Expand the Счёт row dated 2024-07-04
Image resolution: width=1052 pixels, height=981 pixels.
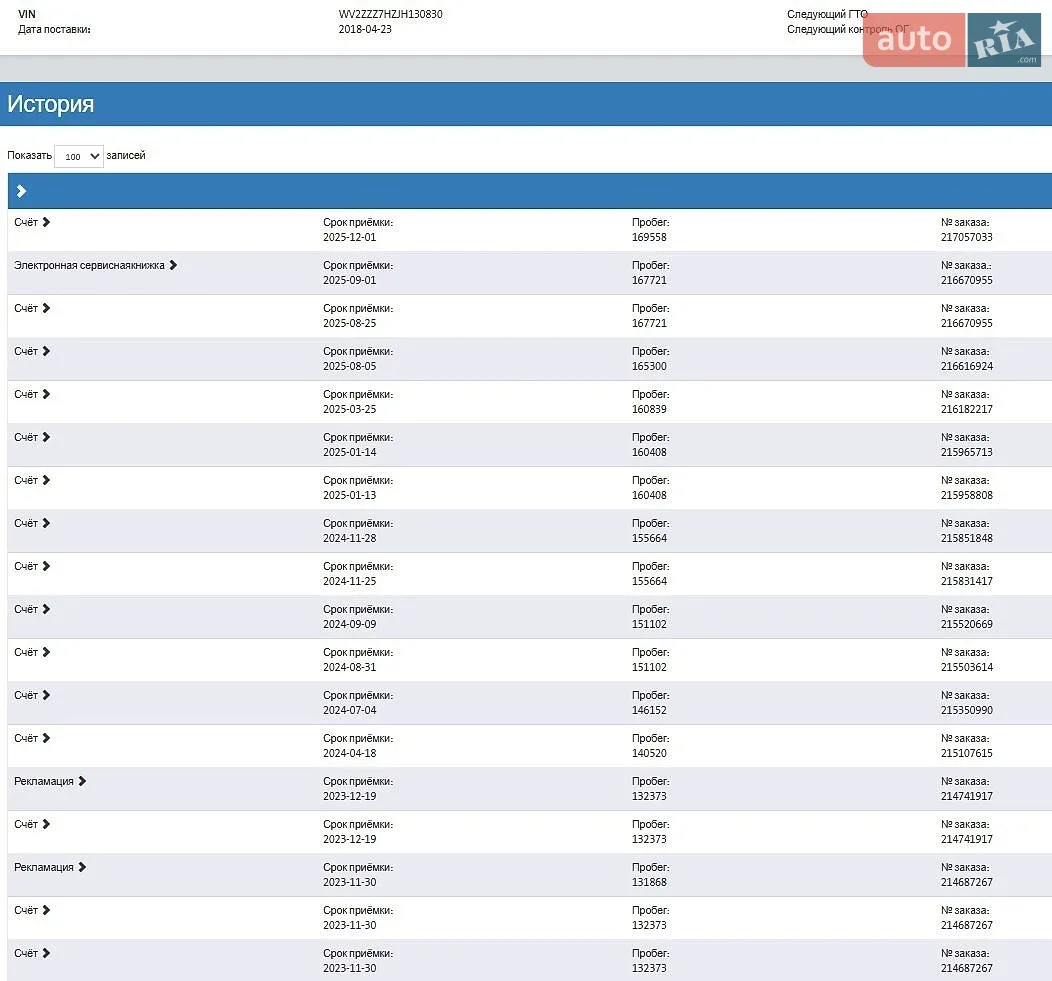pyautogui.click(x=32, y=694)
